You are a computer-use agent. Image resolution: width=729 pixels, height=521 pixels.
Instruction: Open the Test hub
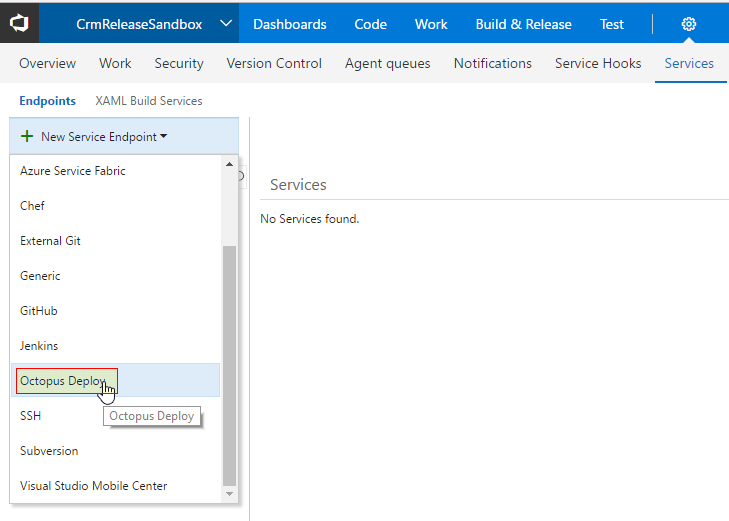click(x=611, y=24)
